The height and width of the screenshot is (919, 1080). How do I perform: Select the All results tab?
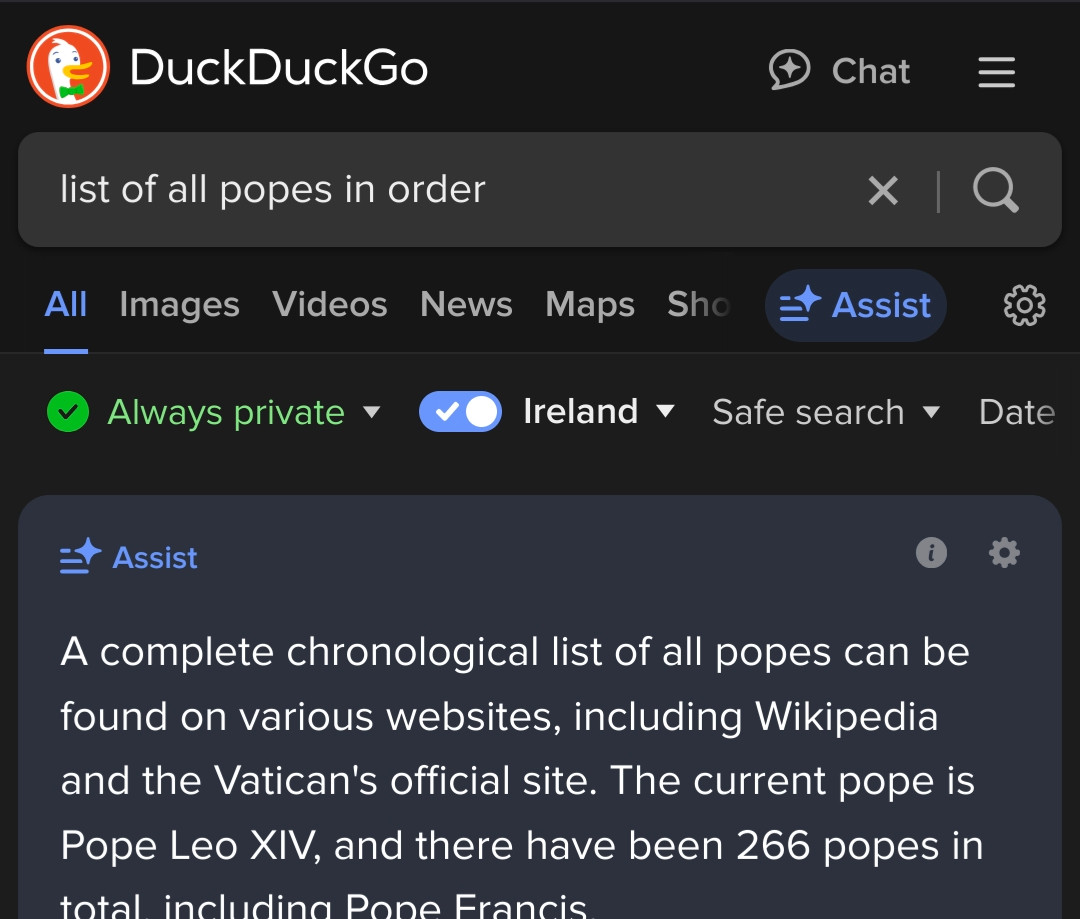65,304
